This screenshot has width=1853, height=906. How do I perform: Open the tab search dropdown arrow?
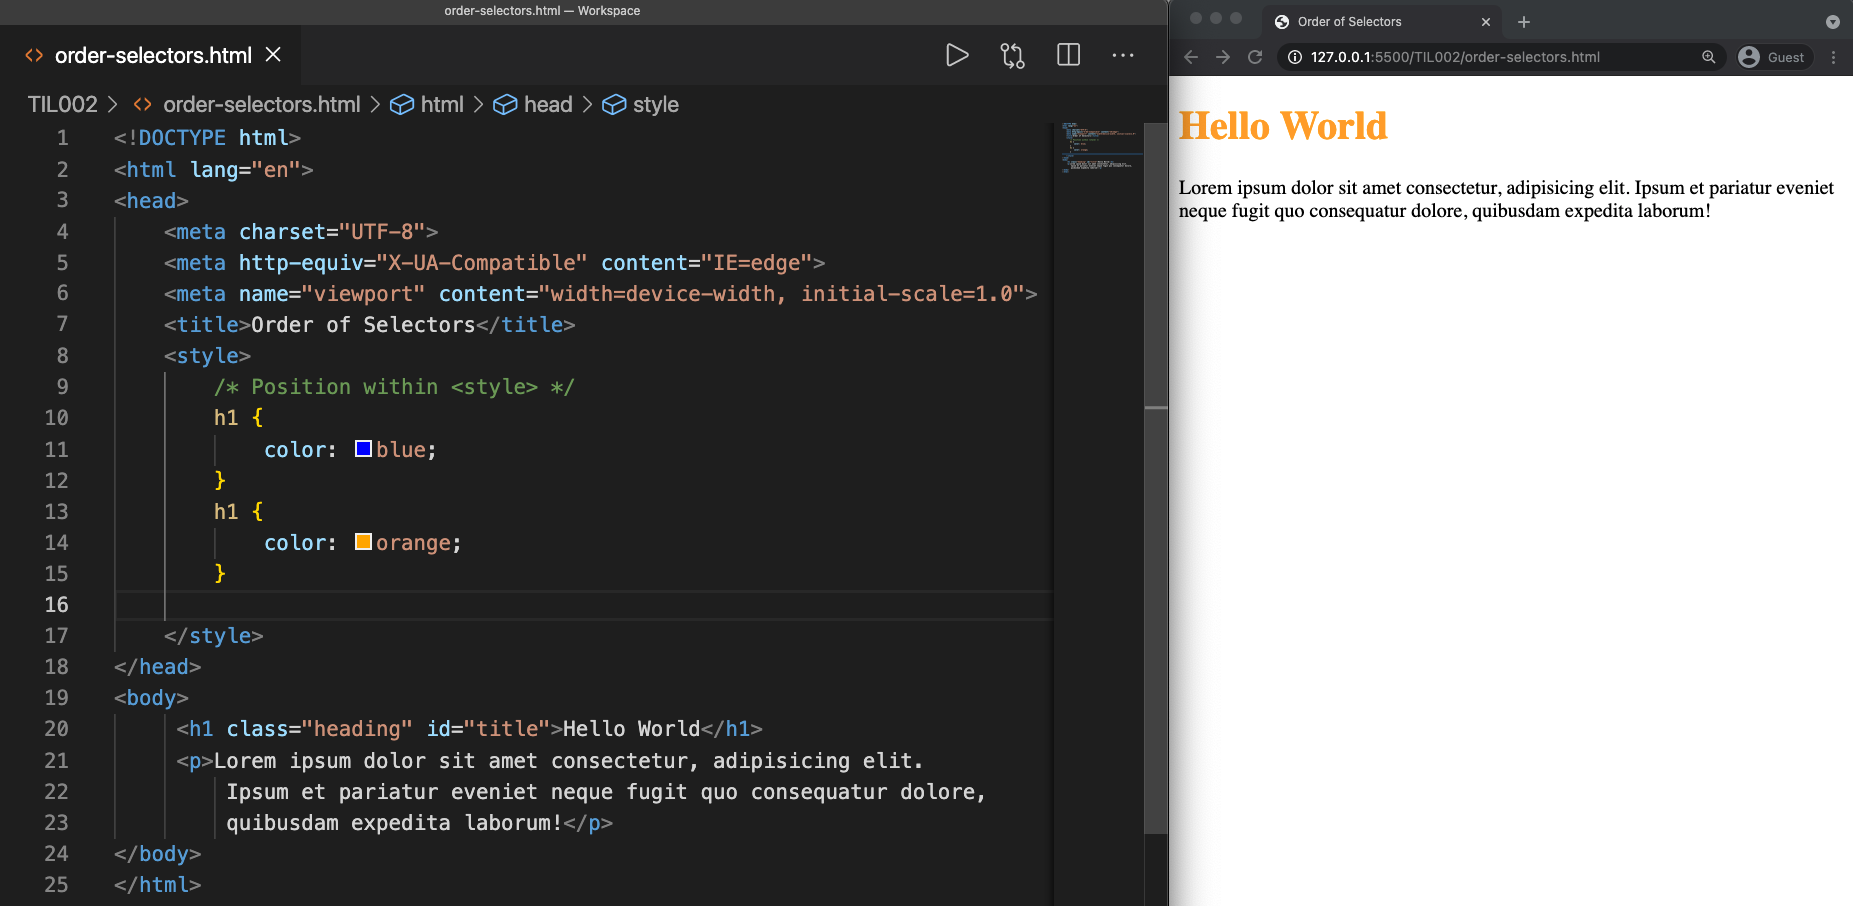click(1833, 22)
